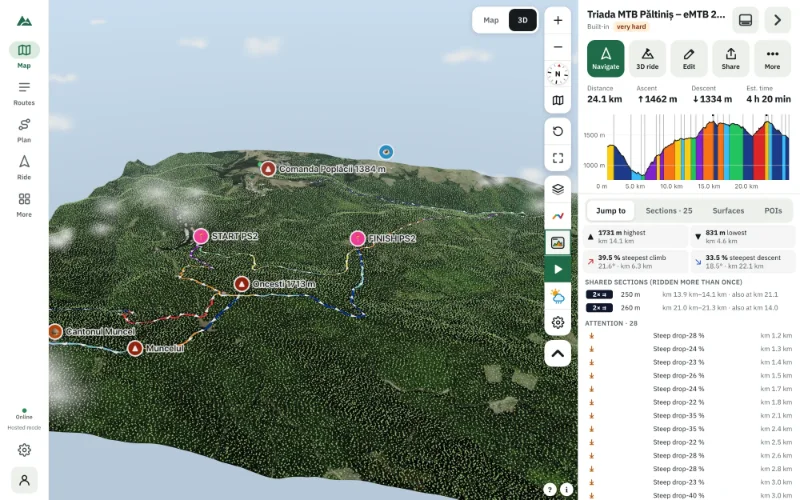Open the map layers stack icon
This screenshot has height=500, width=800.
coord(558,189)
